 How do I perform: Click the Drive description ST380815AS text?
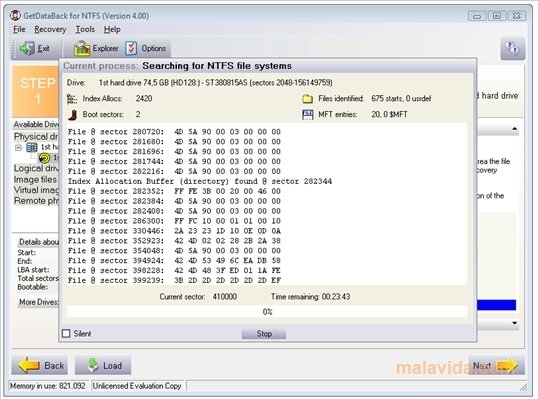[215, 83]
